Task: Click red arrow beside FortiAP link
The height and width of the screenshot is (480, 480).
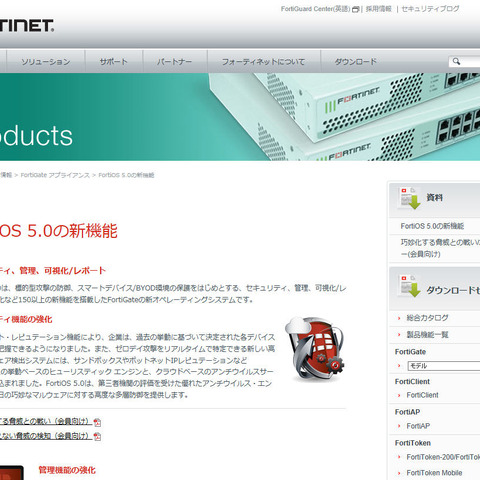Action: (399, 426)
